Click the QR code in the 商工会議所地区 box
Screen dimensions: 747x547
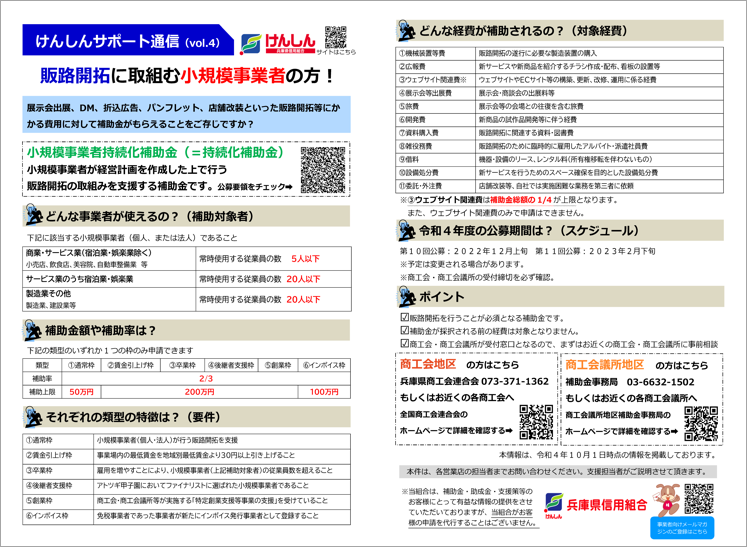coord(701,423)
